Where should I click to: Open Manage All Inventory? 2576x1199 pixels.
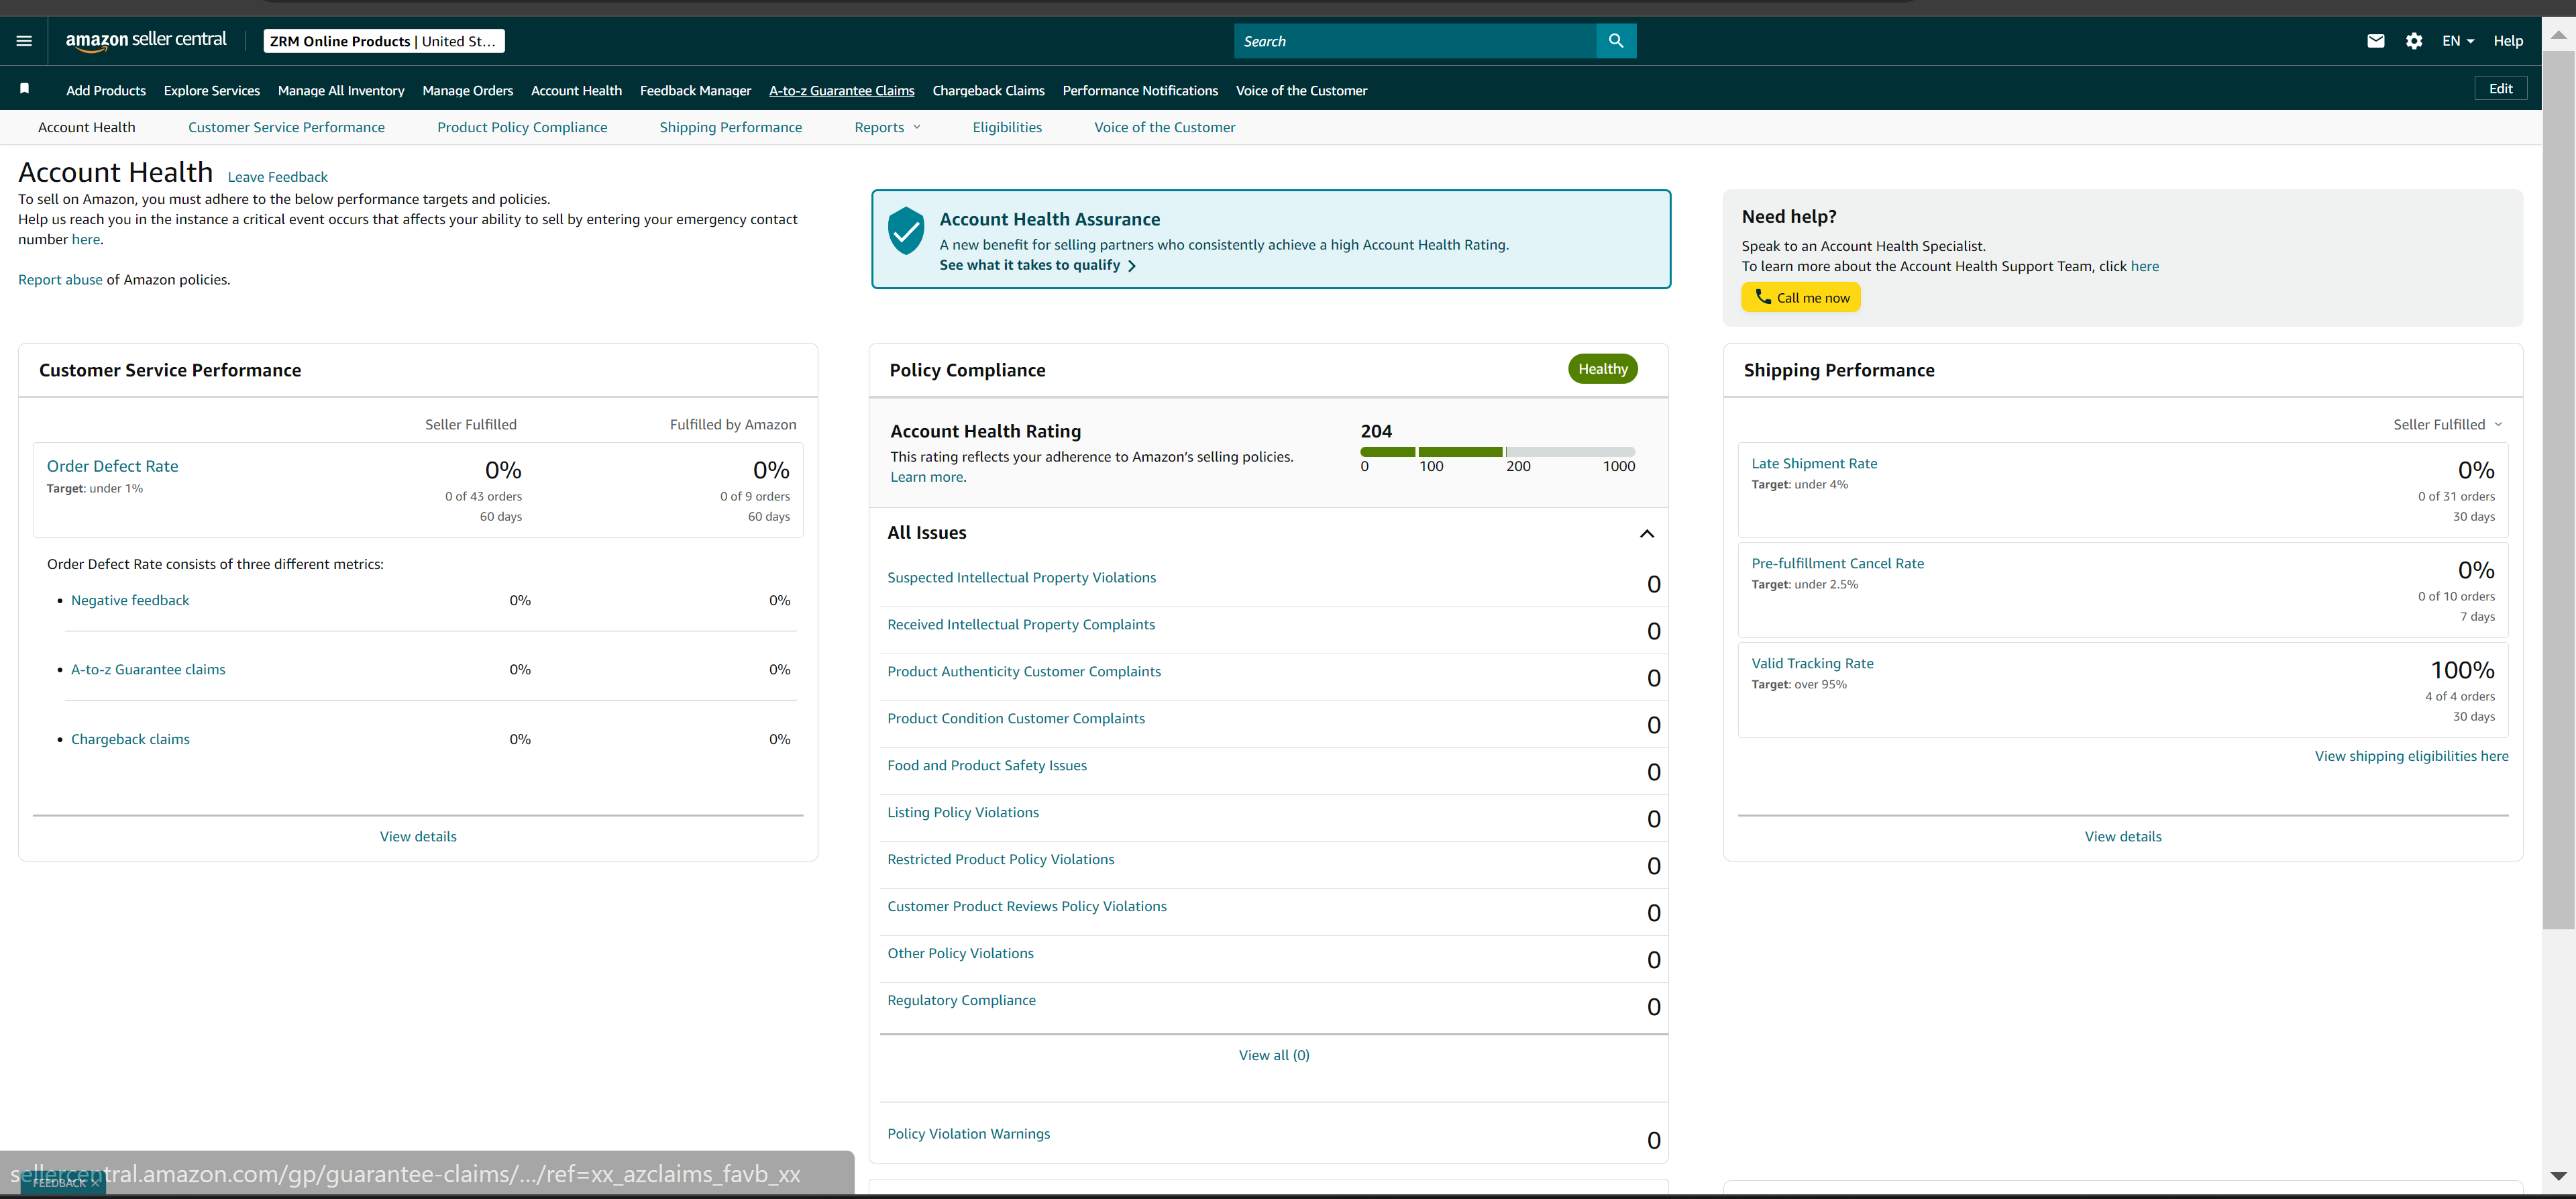[x=341, y=90]
